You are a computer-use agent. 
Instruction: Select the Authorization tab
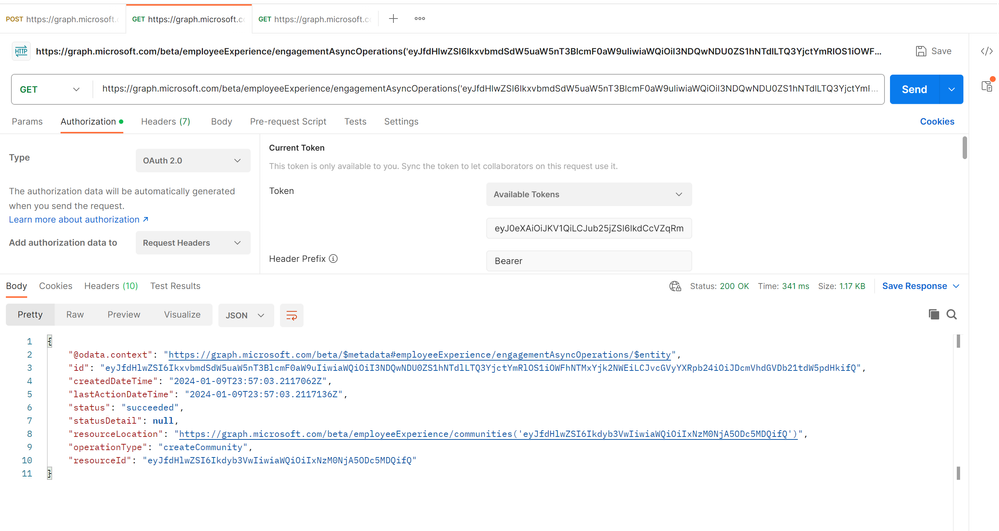click(x=92, y=122)
